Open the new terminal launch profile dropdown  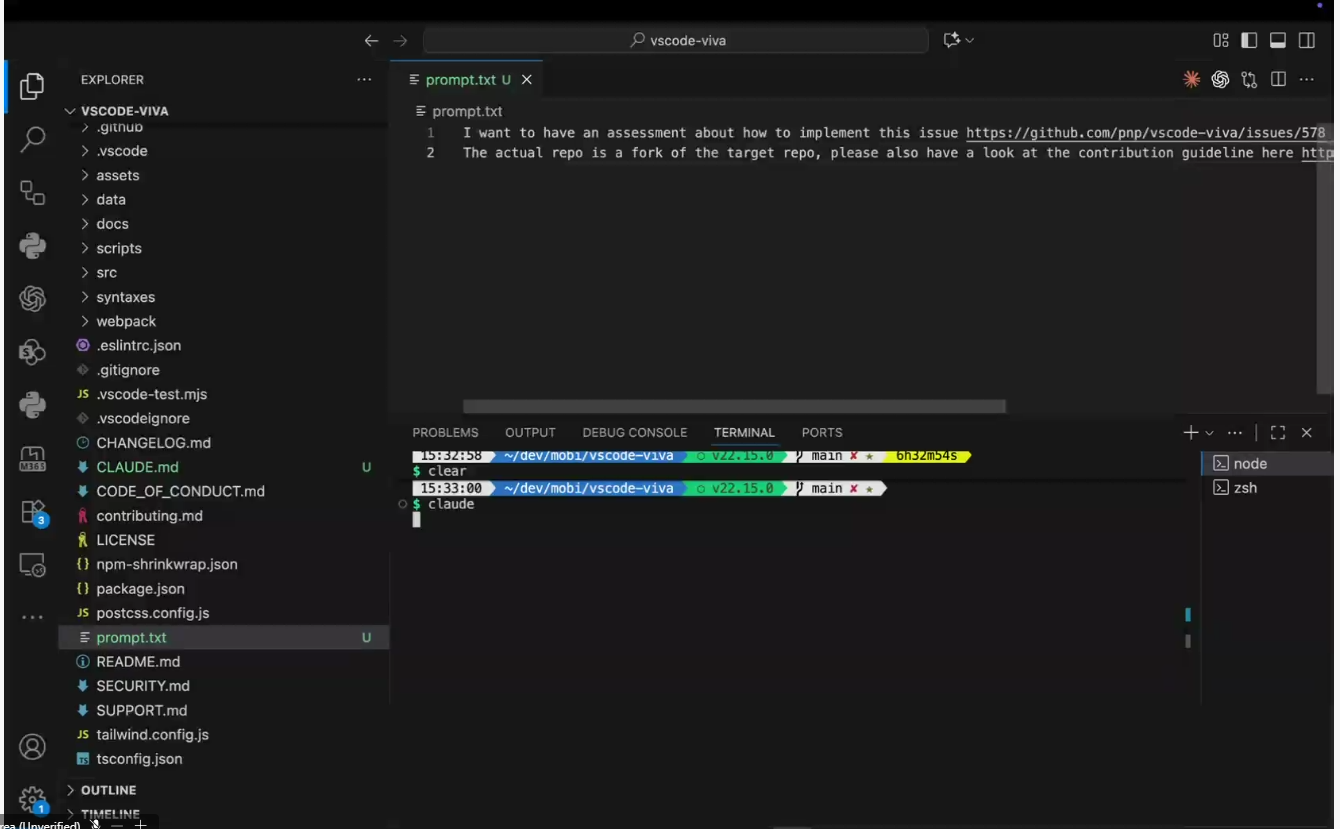pos(1210,433)
